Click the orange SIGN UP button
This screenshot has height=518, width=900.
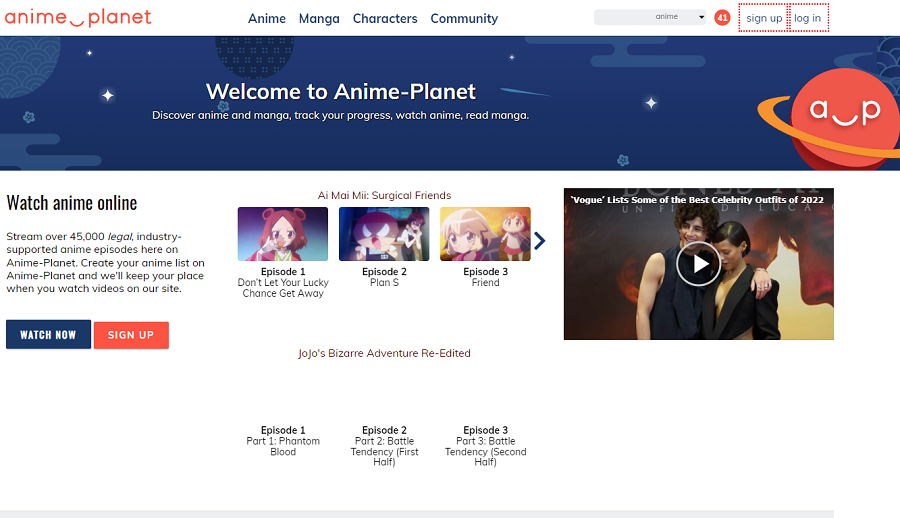click(x=131, y=335)
